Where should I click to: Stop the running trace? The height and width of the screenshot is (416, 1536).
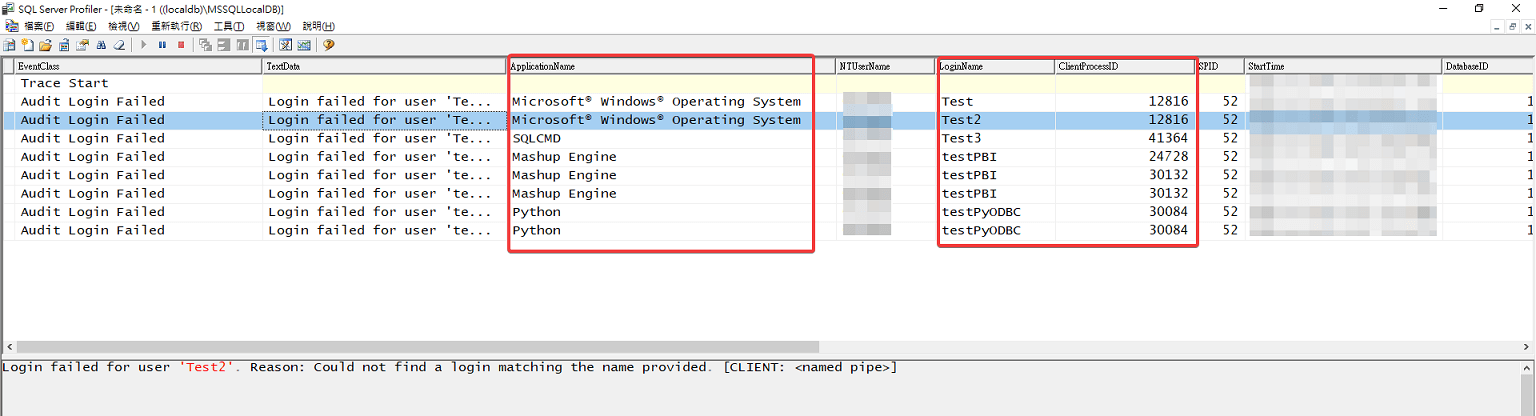[x=181, y=45]
